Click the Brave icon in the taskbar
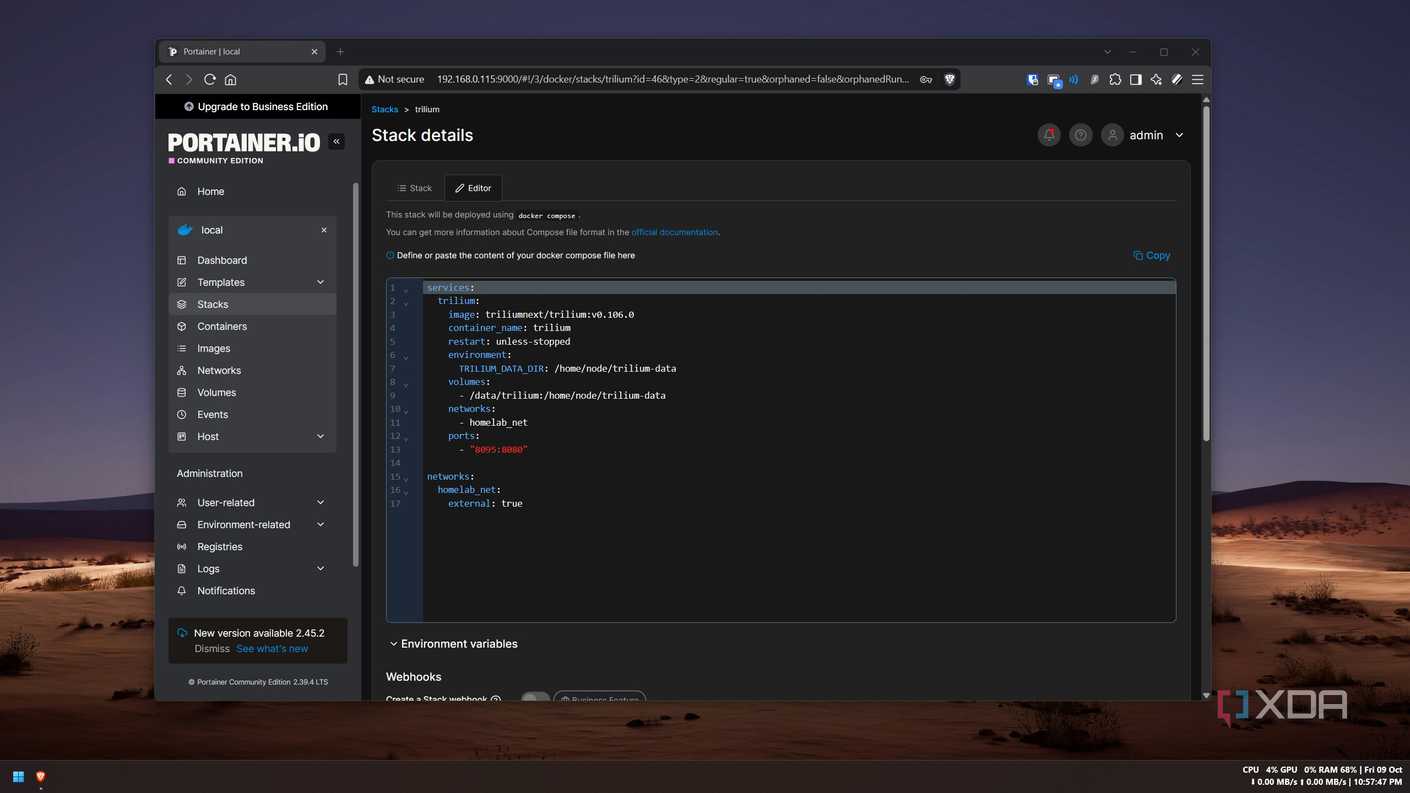 tap(41, 777)
